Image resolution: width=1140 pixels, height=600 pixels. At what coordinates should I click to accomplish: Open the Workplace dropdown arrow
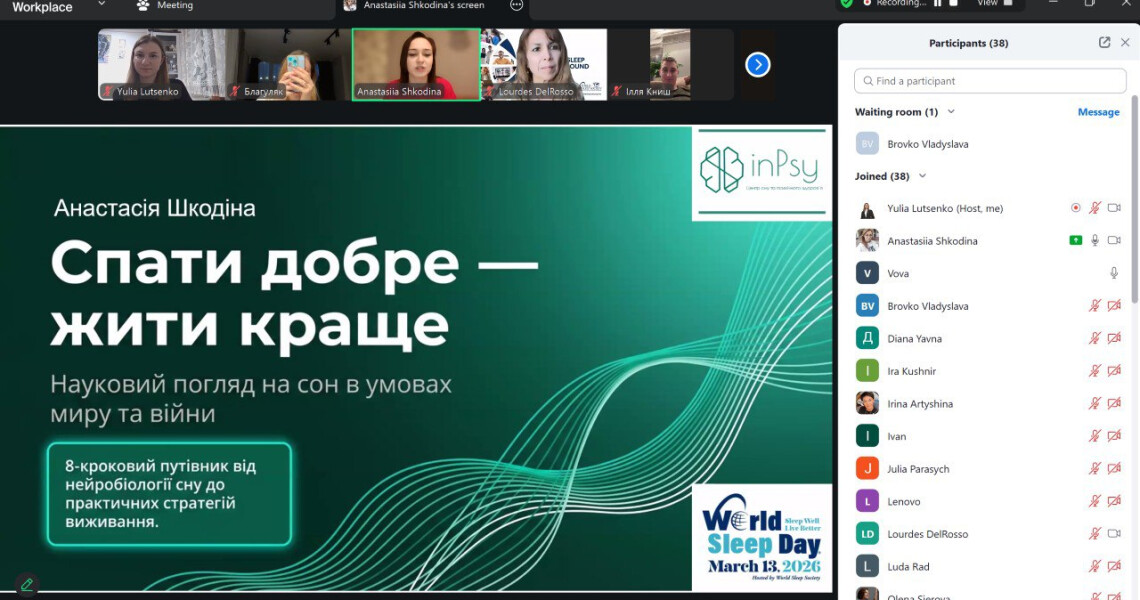tap(101, 5)
